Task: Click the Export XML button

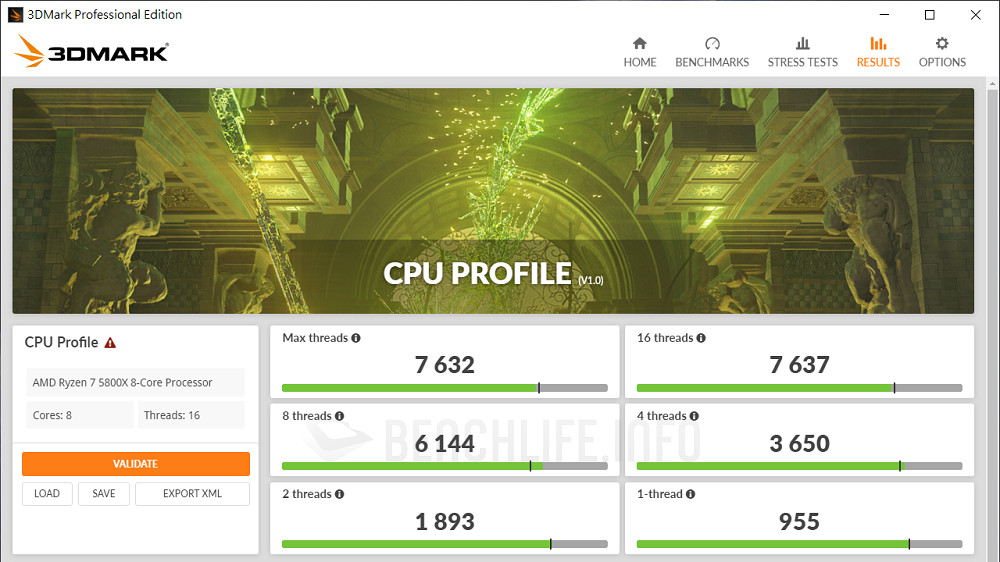Action: point(193,494)
